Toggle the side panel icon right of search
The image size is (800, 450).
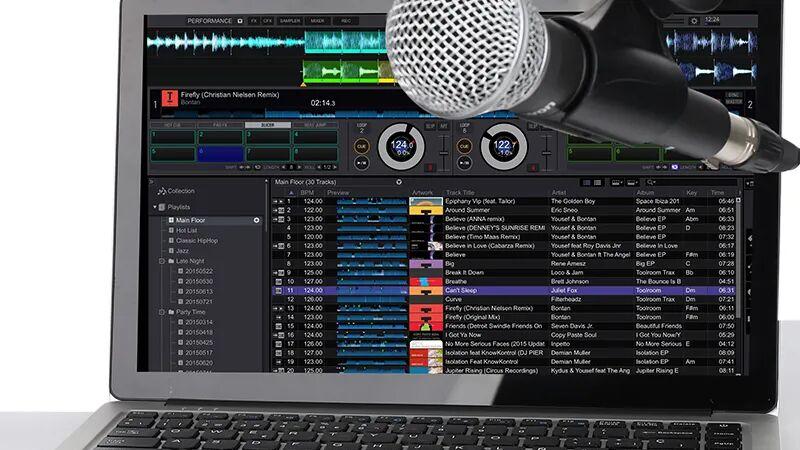(749, 183)
